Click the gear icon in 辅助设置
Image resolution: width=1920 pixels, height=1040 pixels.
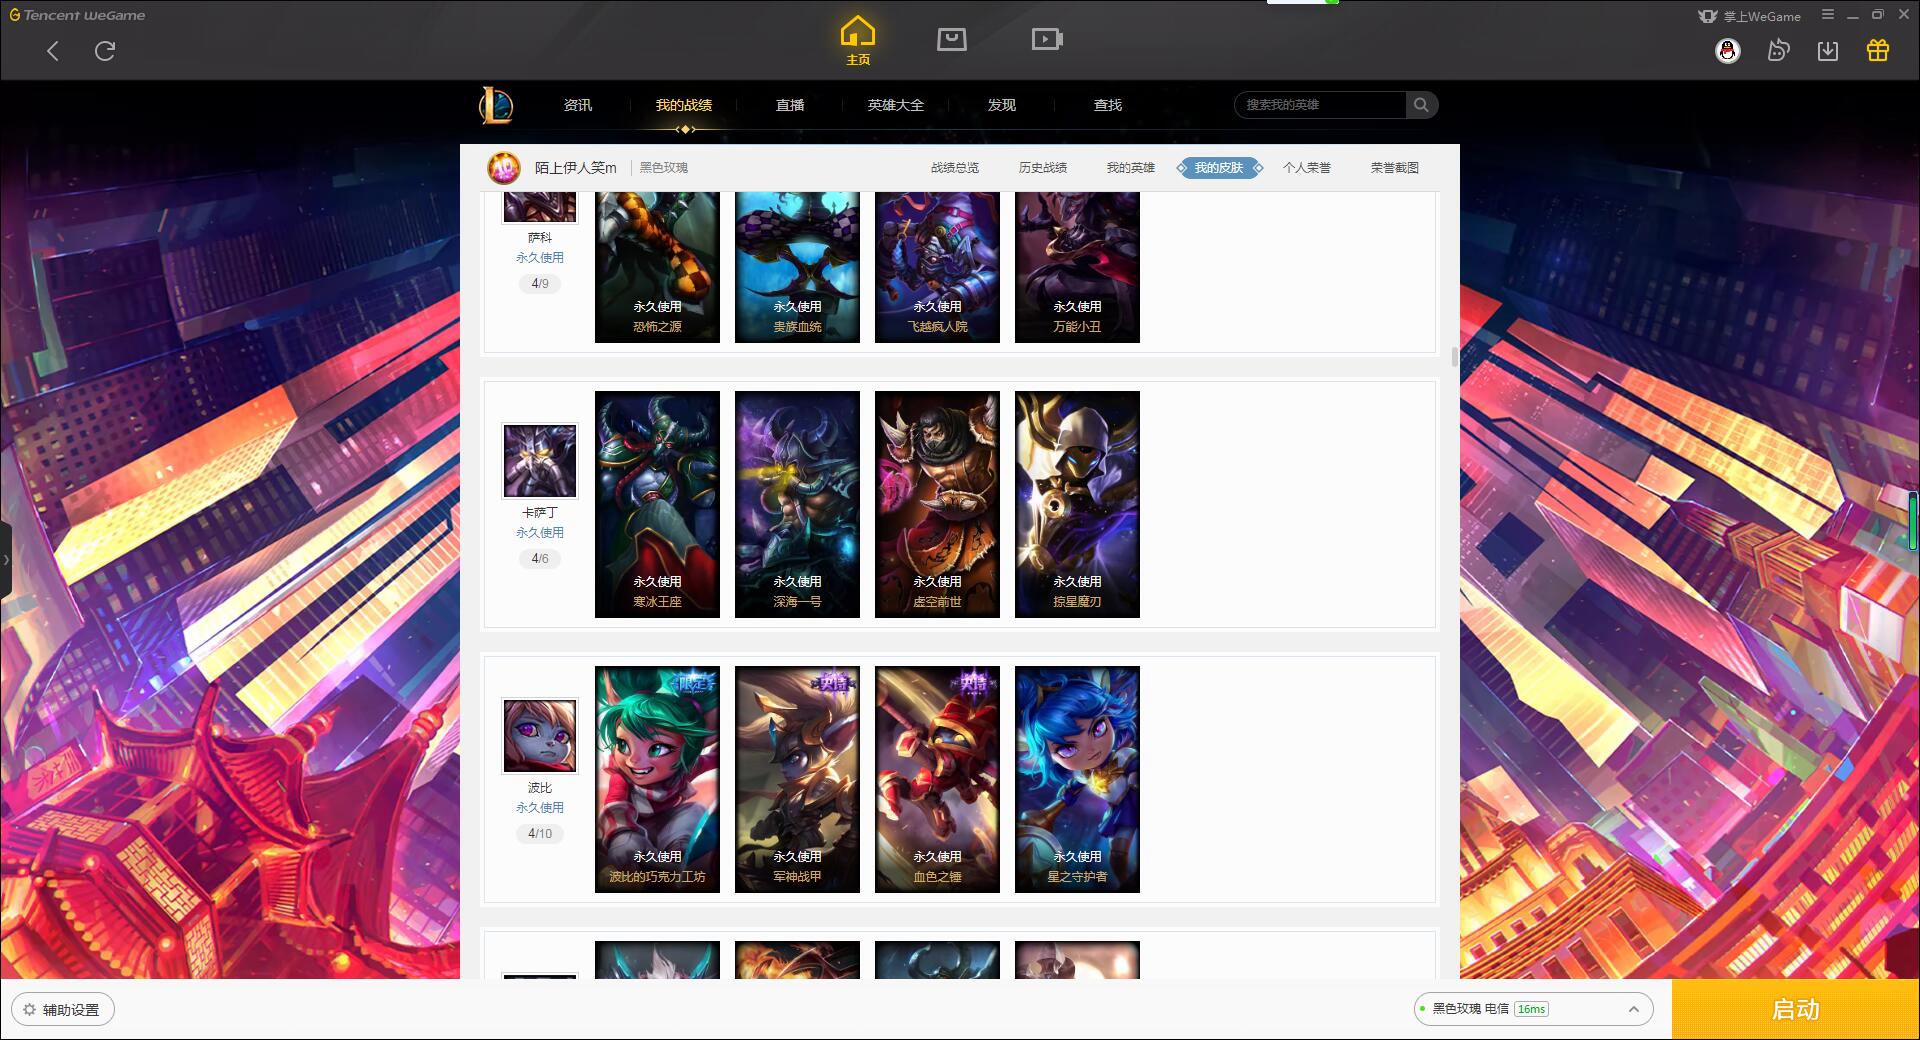[29, 1010]
